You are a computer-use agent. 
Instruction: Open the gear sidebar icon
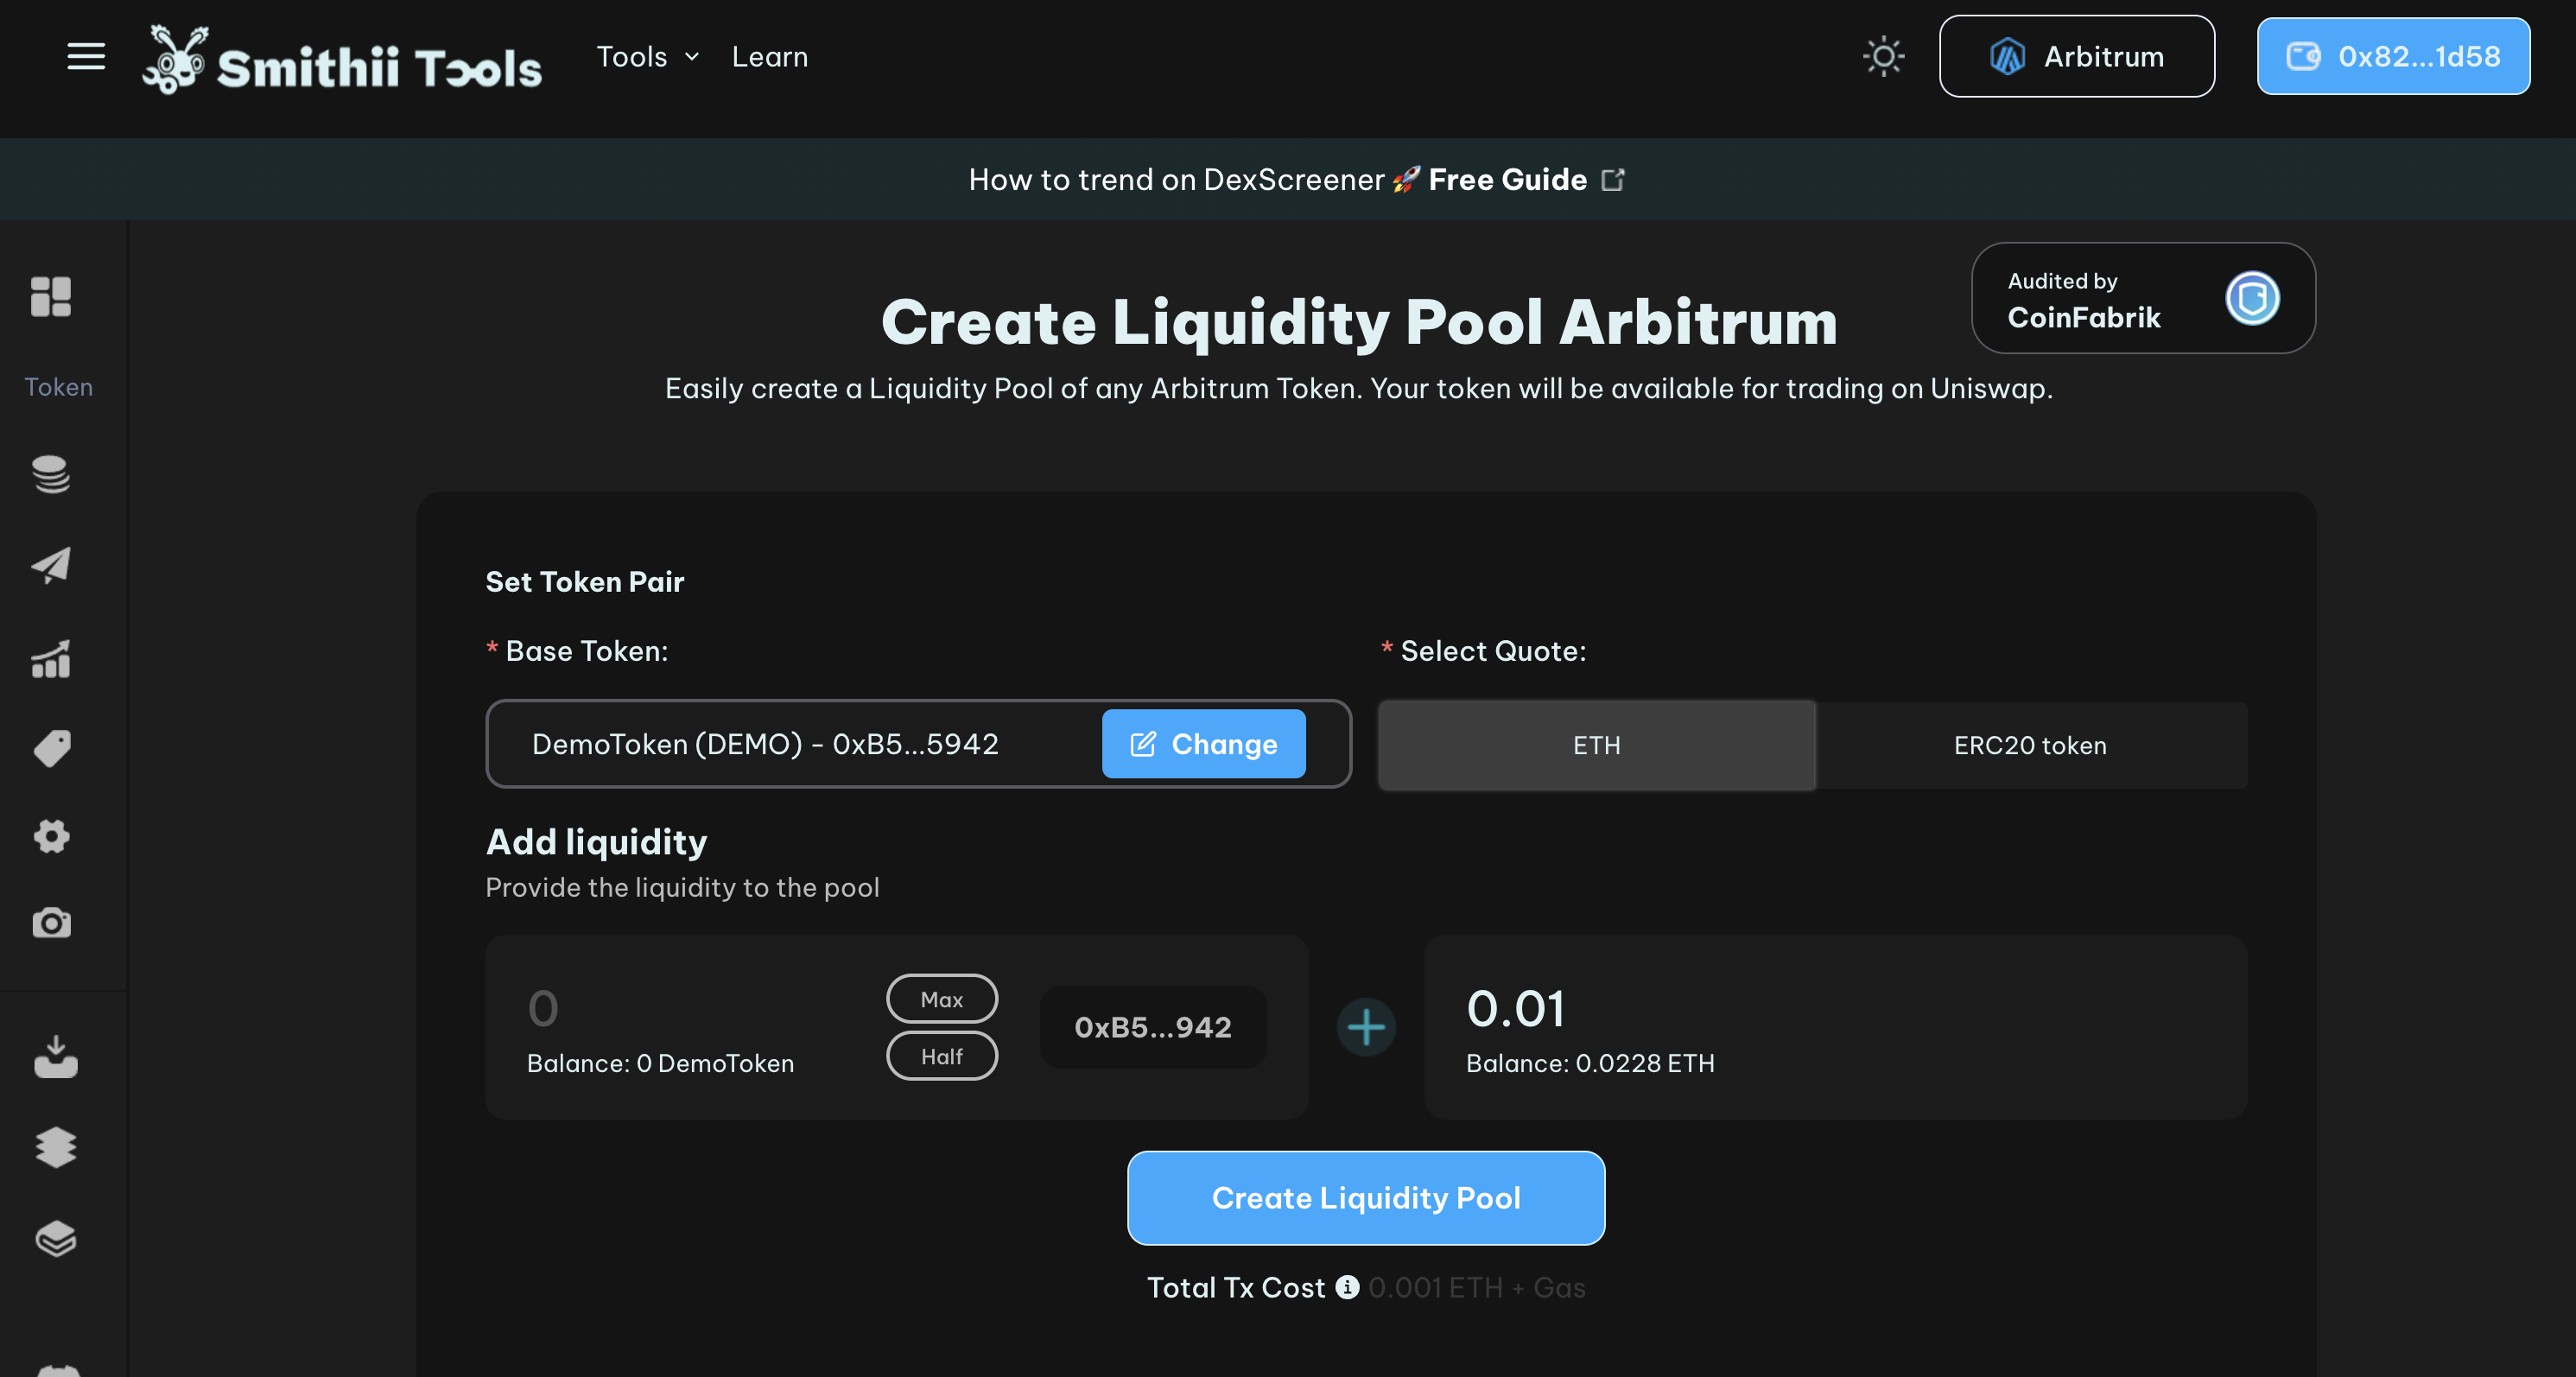point(51,835)
